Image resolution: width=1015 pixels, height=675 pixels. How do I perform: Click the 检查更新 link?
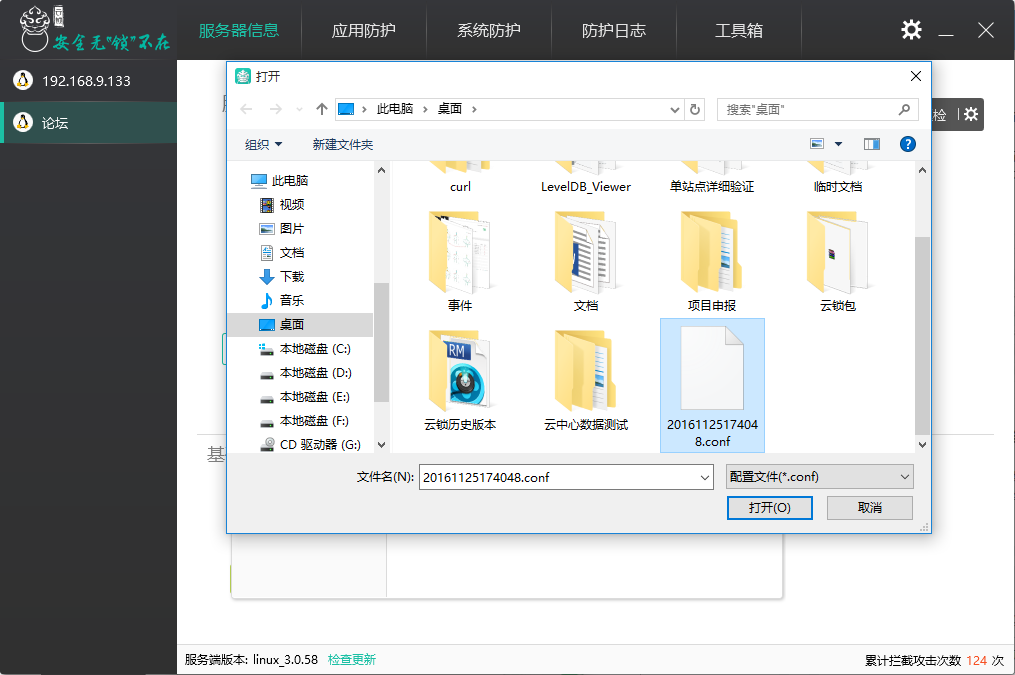tap(351, 659)
